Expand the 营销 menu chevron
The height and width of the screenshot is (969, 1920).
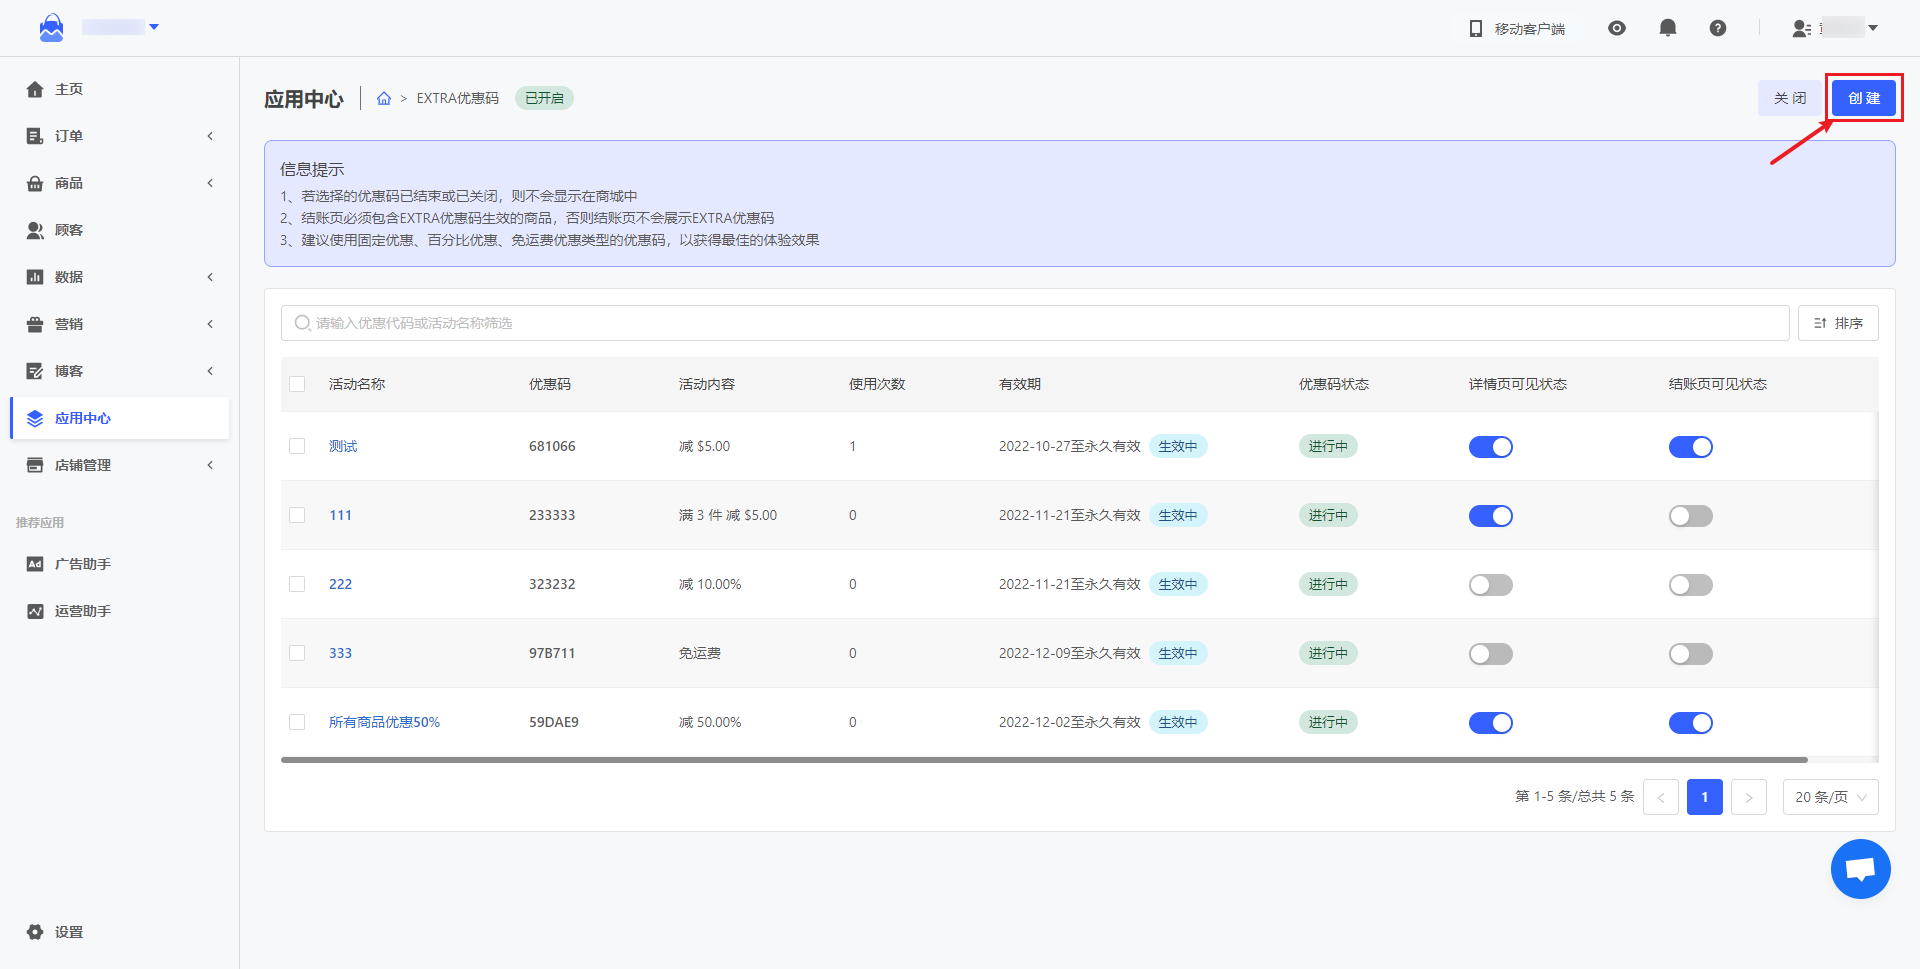pyautogui.click(x=210, y=324)
